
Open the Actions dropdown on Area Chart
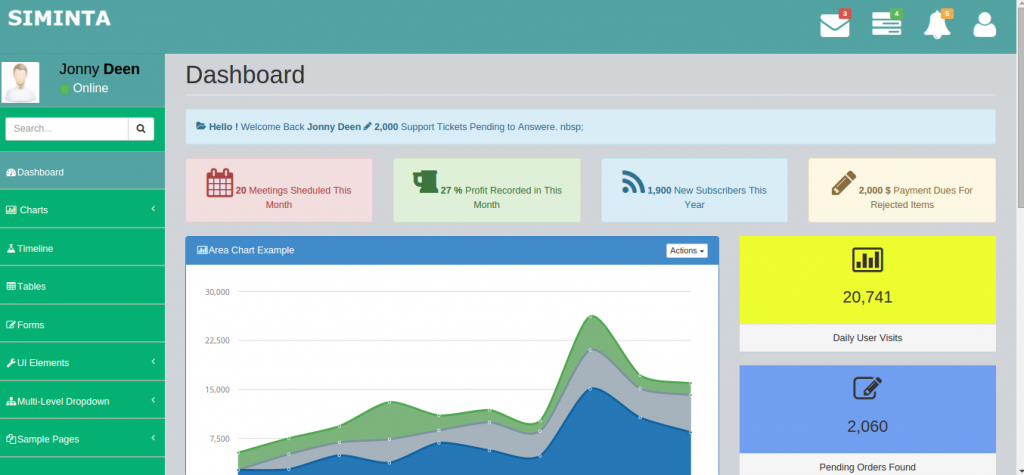(x=686, y=250)
